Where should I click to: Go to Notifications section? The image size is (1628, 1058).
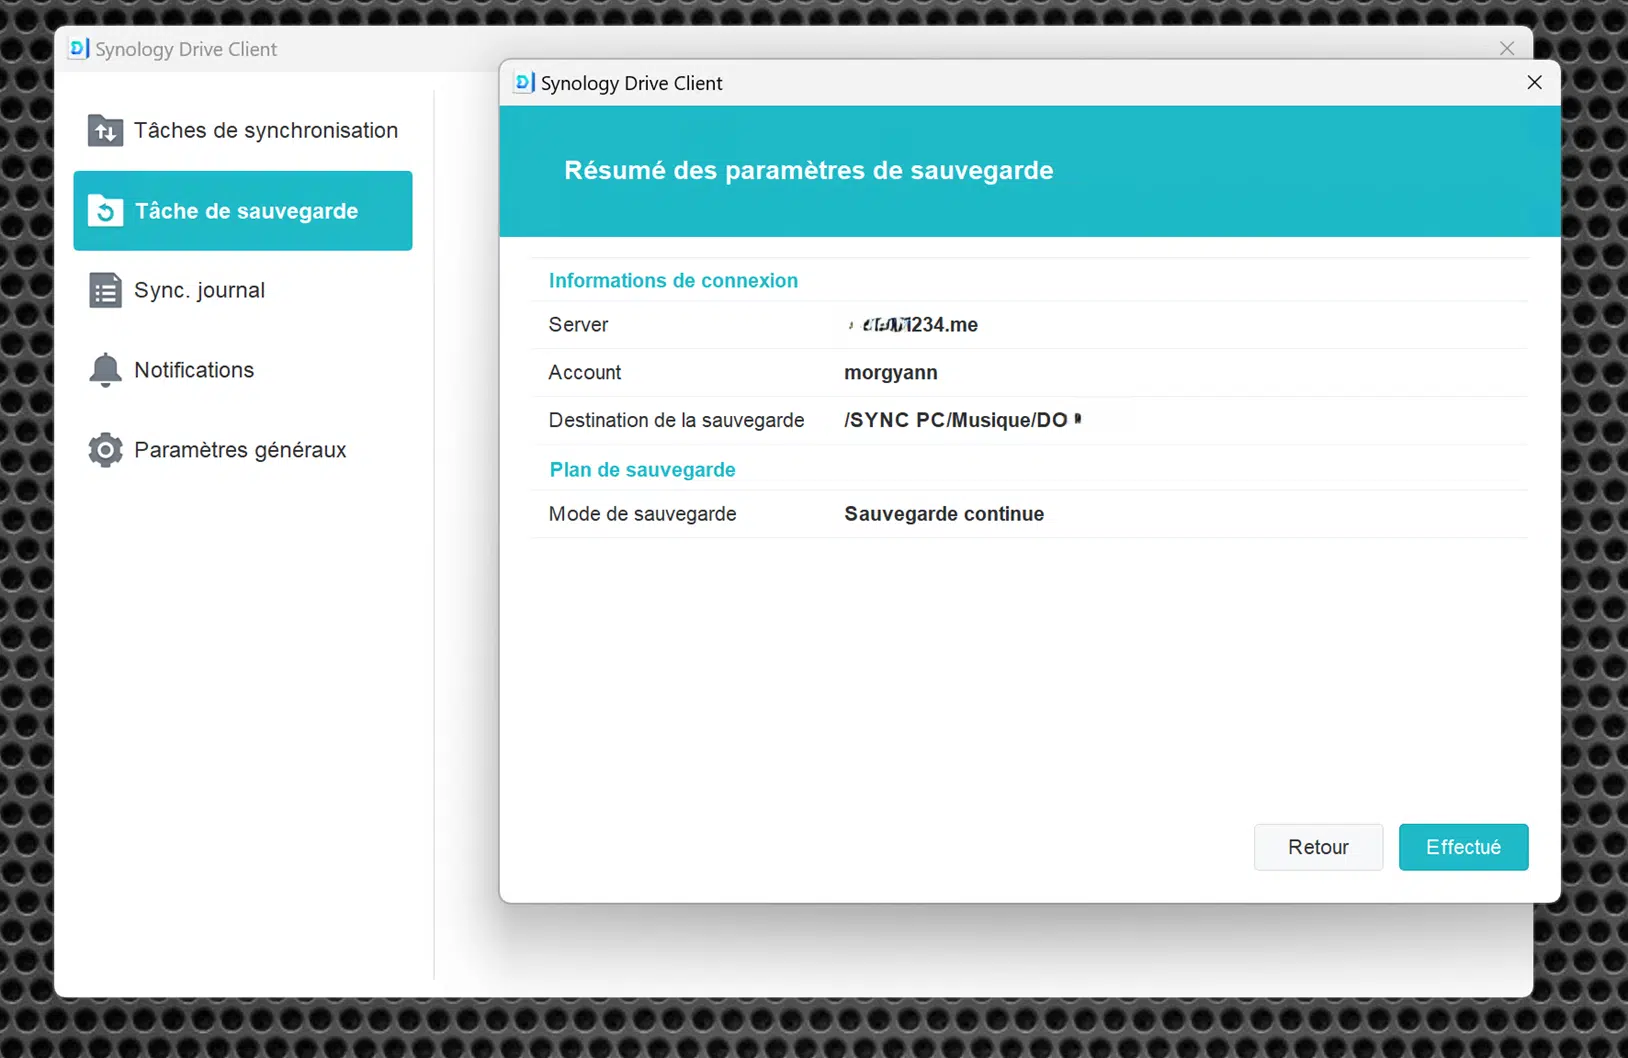[243, 370]
